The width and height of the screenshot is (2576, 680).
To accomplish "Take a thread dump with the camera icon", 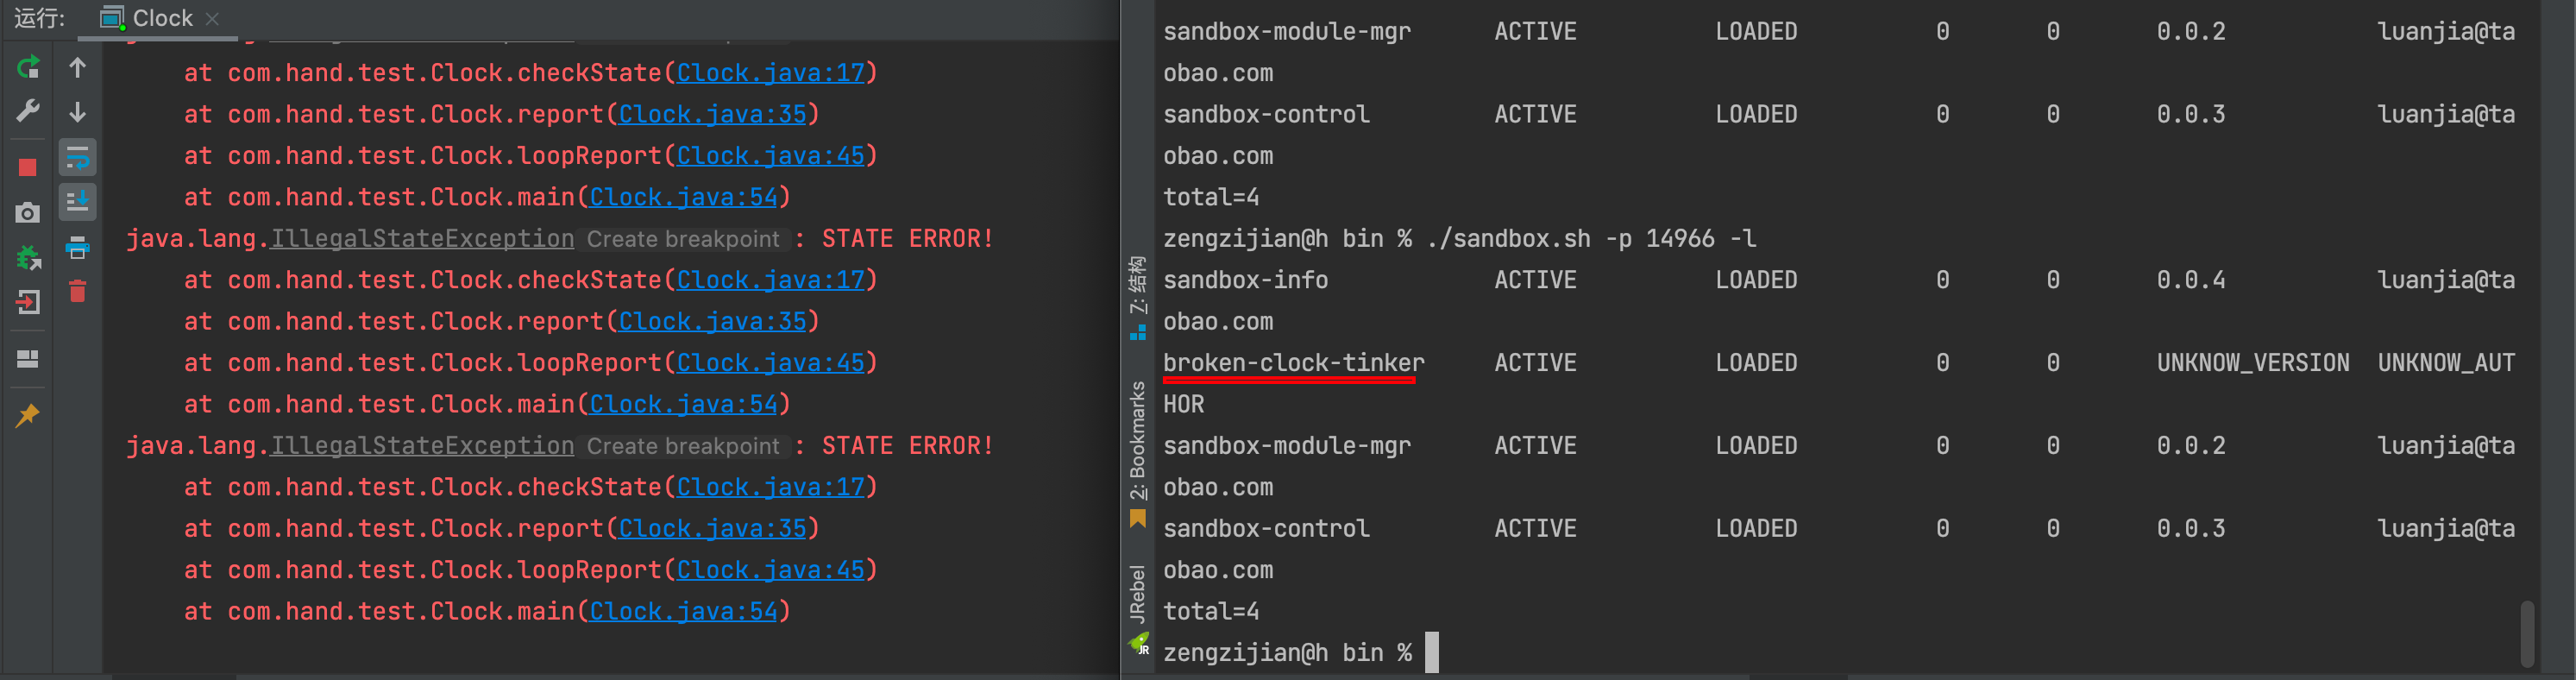I will click(28, 212).
